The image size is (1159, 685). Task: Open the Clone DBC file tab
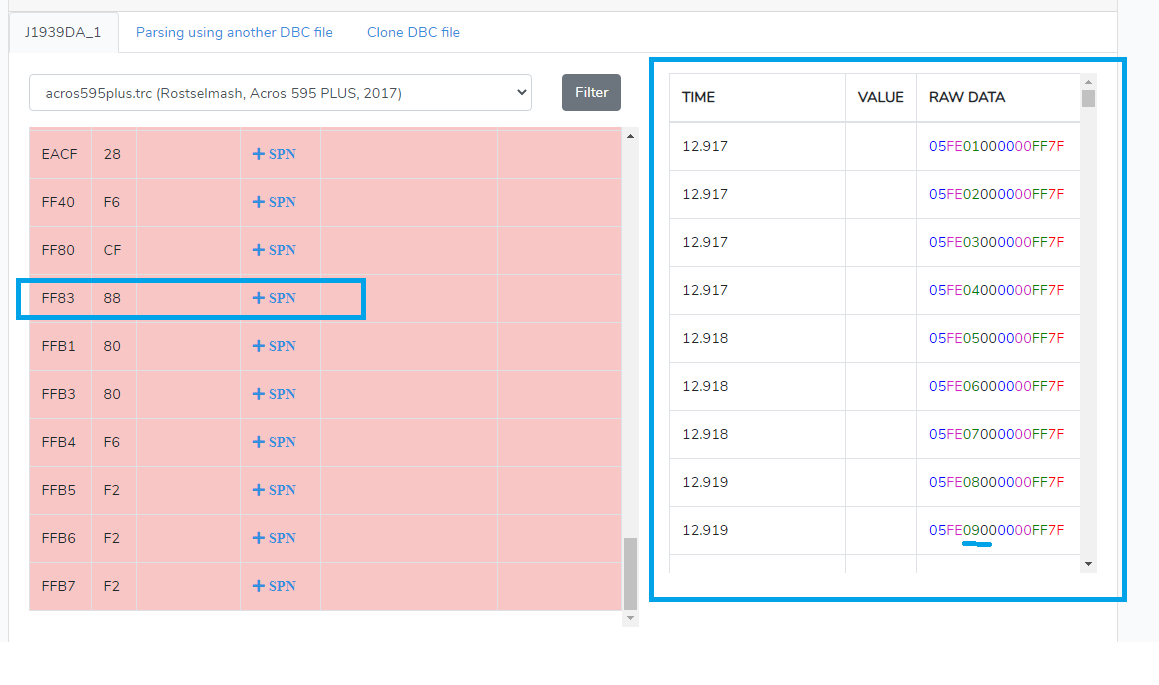pos(413,32)
